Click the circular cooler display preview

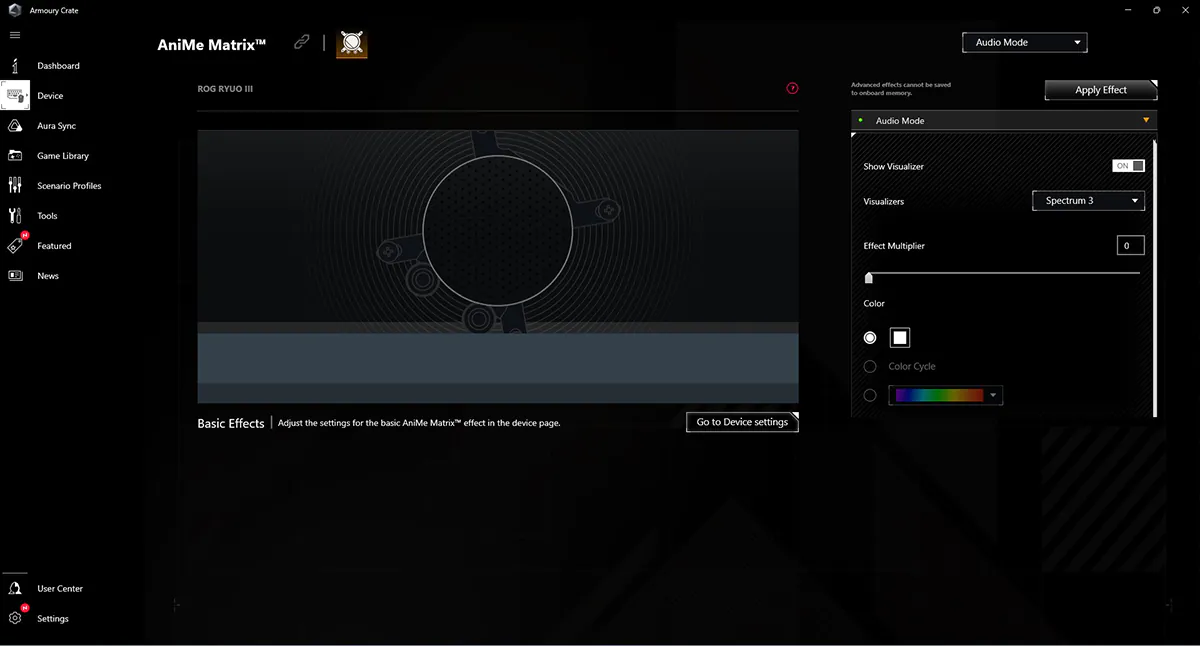[x=498, y=229]
